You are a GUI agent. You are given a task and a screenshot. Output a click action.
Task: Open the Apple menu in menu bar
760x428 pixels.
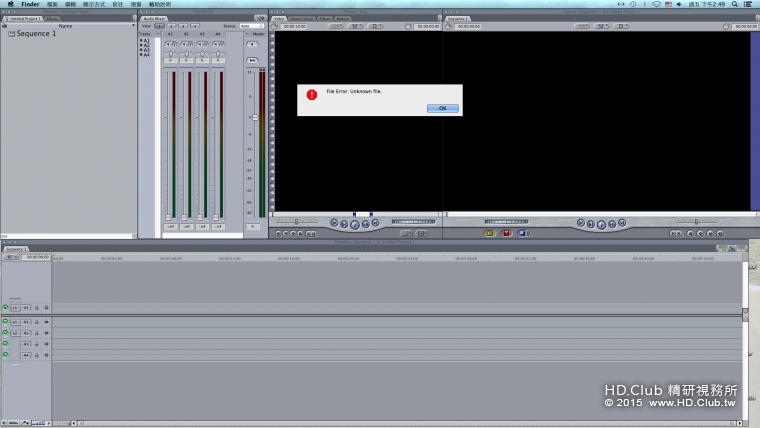pyautogui.click(x=9, y=4)
